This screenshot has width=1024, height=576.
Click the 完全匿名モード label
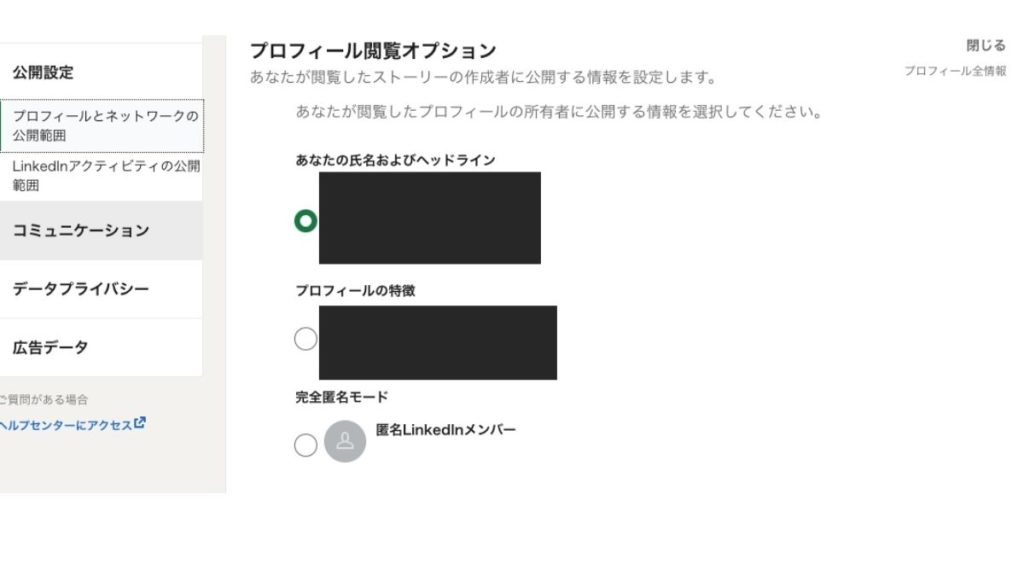click(342, 397)
